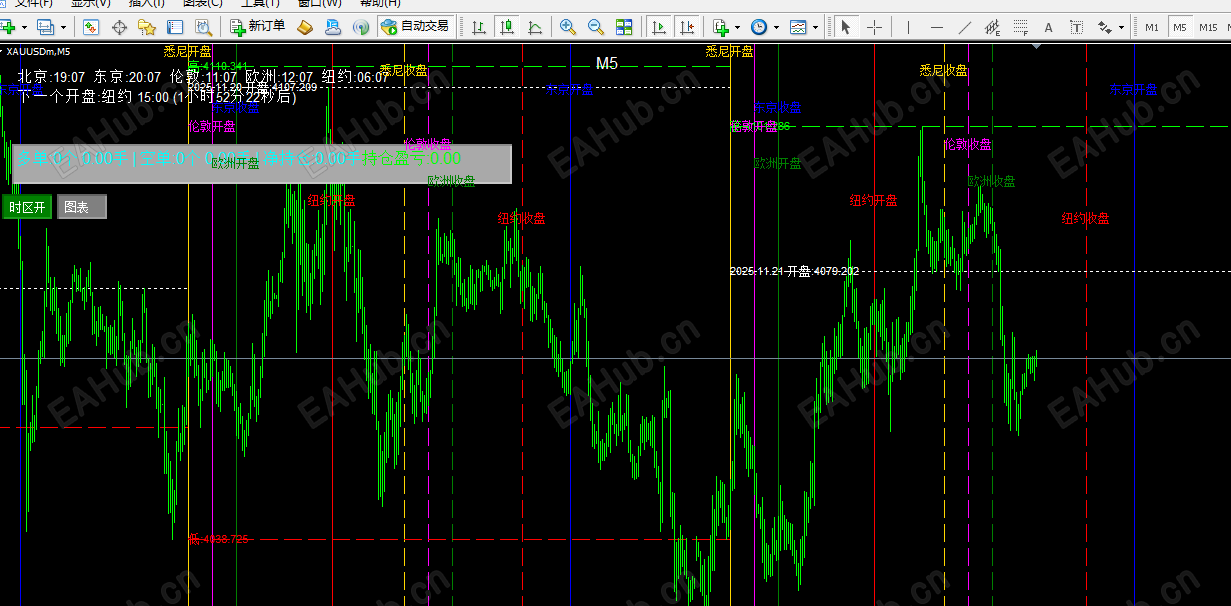Click the 2025.11.21 开盘:4079.202 label
The width and height of the screenshot is (1231, 606).
(x=795, y=271)
